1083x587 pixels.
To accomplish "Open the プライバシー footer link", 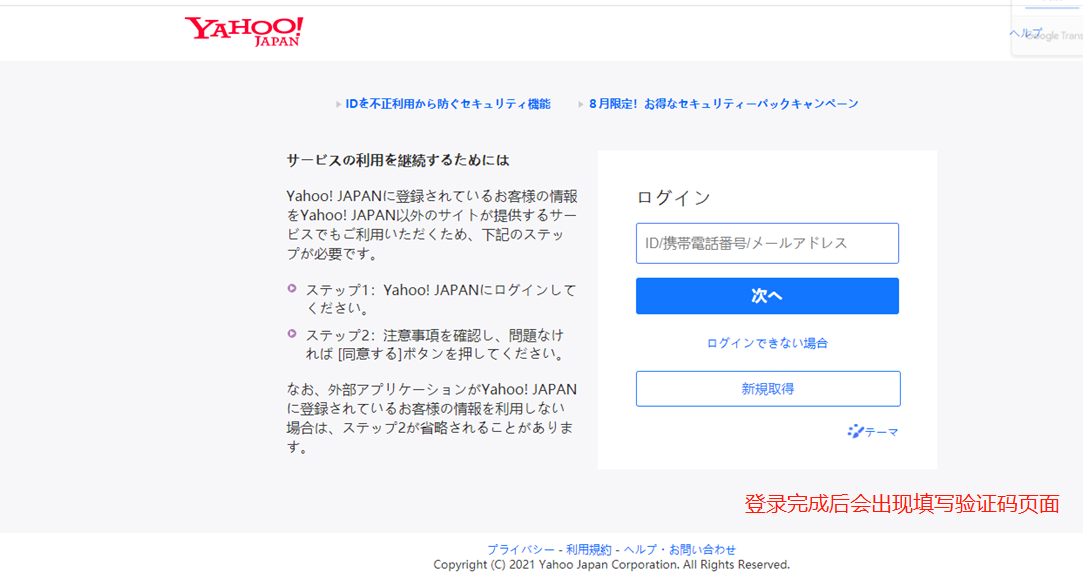I will click(521, 550).
